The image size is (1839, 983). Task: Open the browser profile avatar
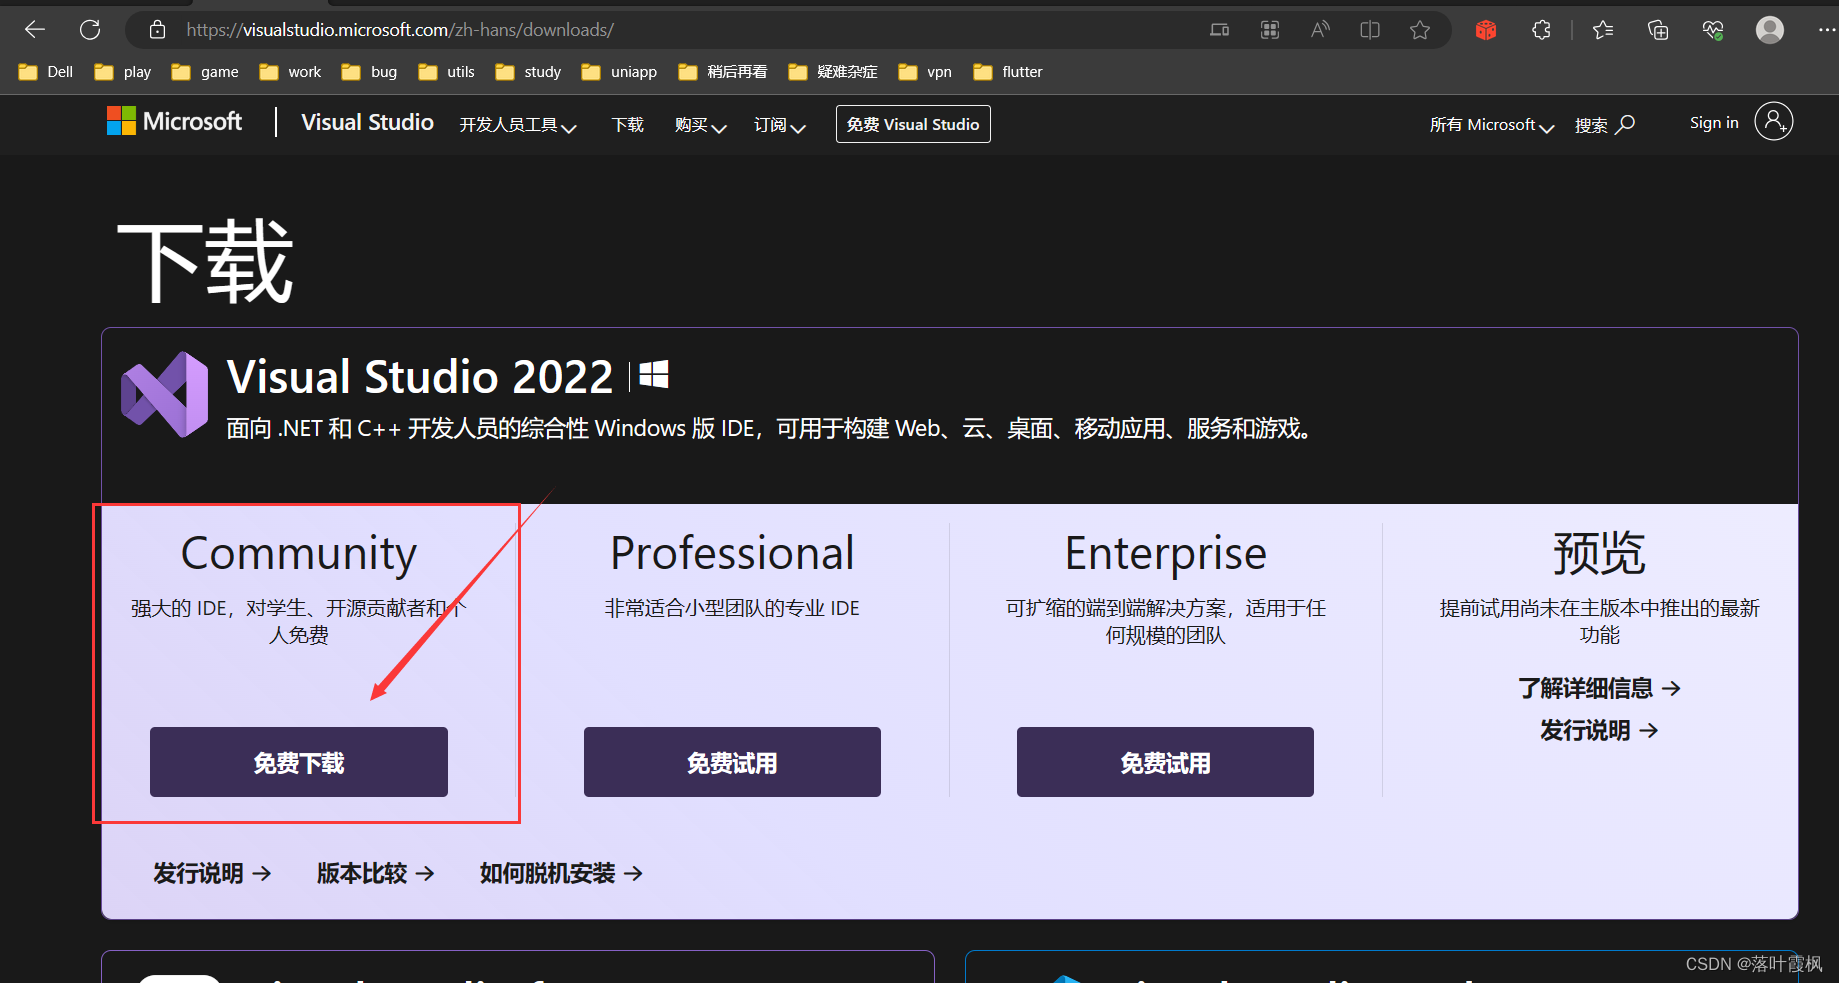(1770, 30)
